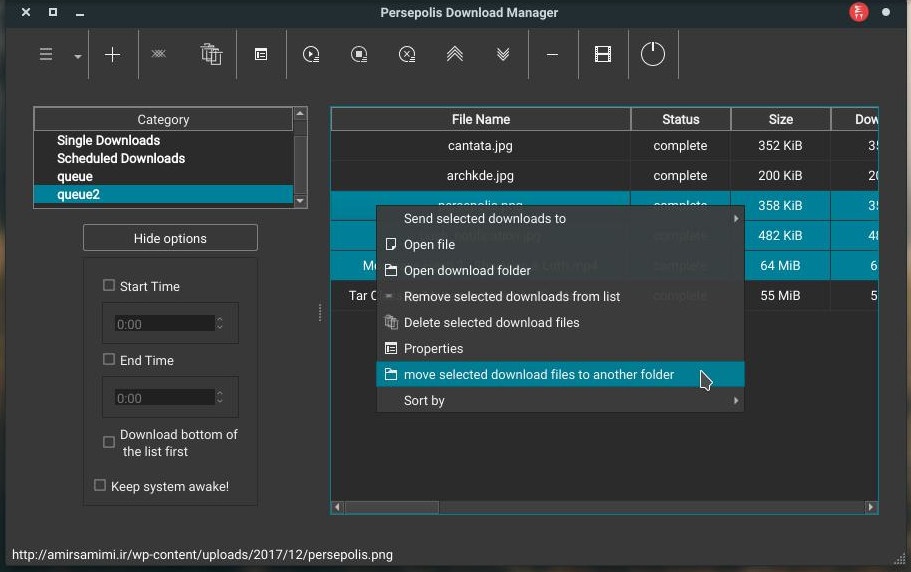Screen dimensions: 911x572
Task: Click the 64 MiB size cell
Action: pos(780,266)
